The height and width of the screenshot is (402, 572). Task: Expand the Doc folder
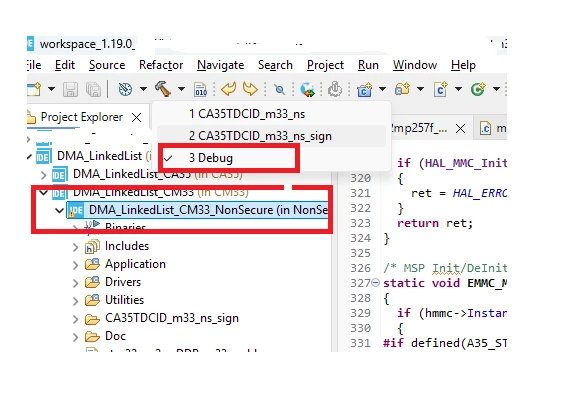coord(76,337)
